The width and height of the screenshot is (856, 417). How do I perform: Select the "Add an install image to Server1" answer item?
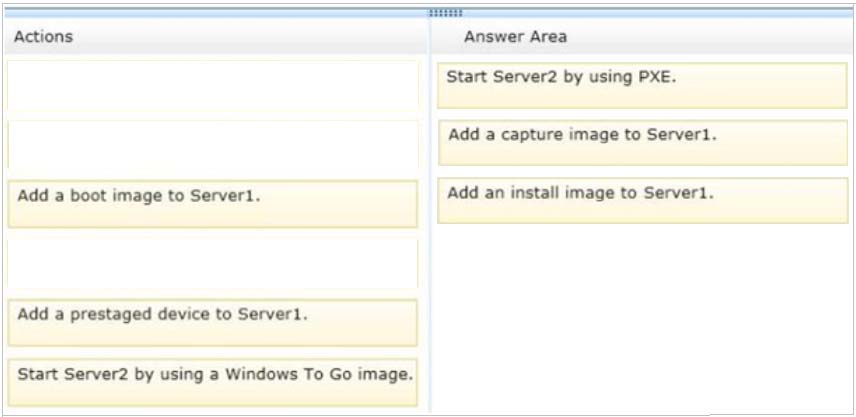coord(643,200)
